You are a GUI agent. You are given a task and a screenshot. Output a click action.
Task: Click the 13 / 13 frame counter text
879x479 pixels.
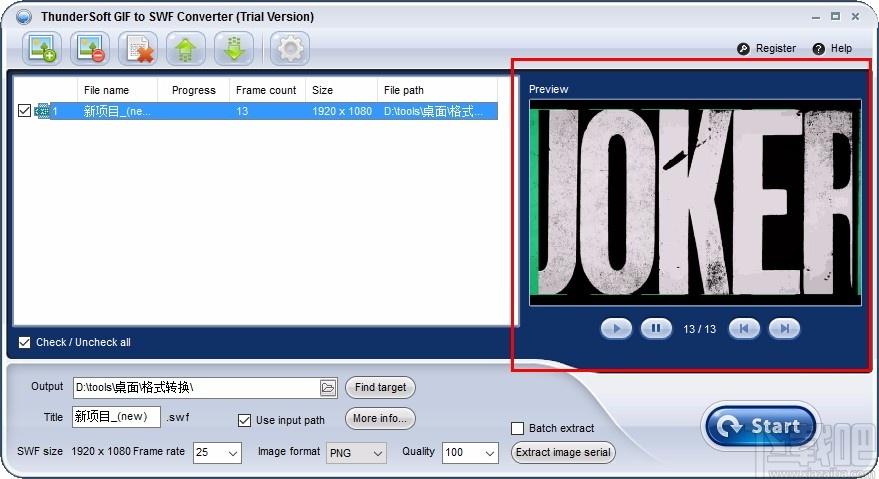(x=700, y=329)
